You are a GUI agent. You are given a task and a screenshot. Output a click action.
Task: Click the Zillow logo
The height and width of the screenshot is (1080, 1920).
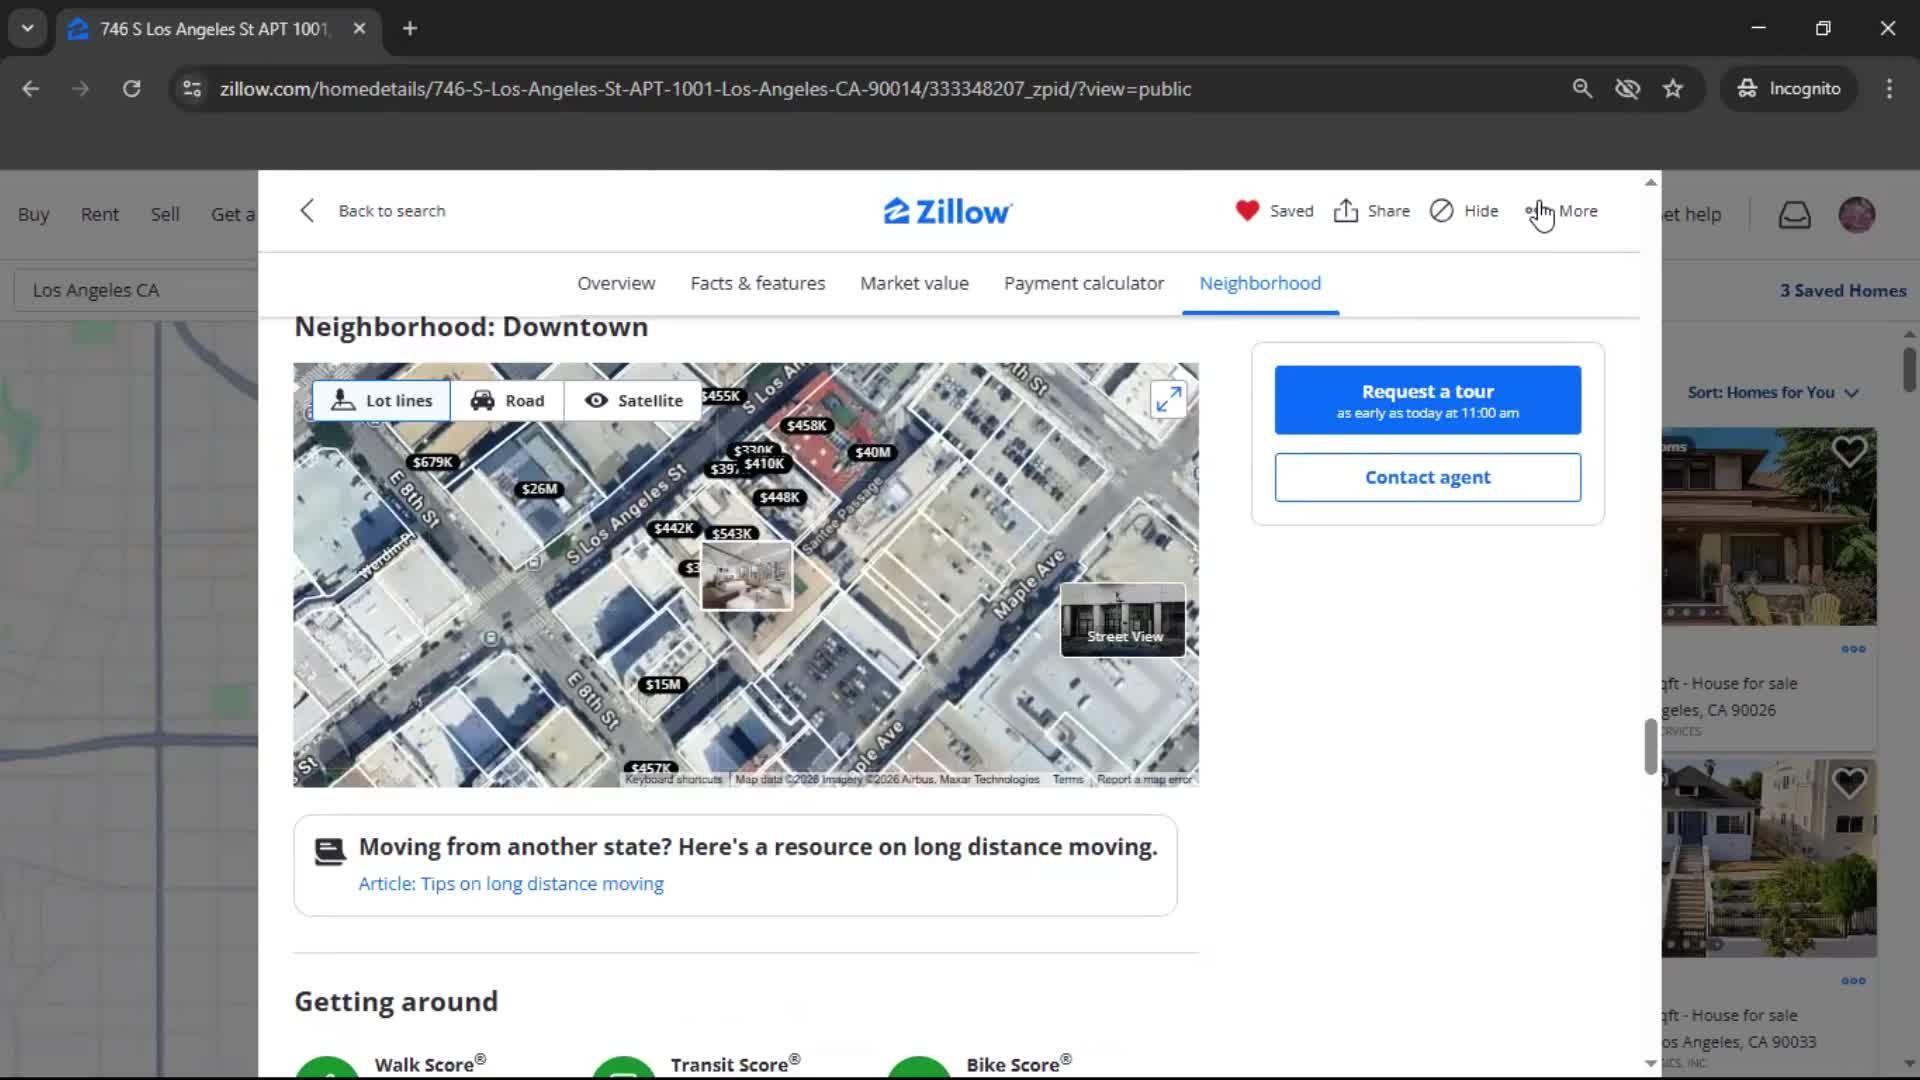[945, 210]
